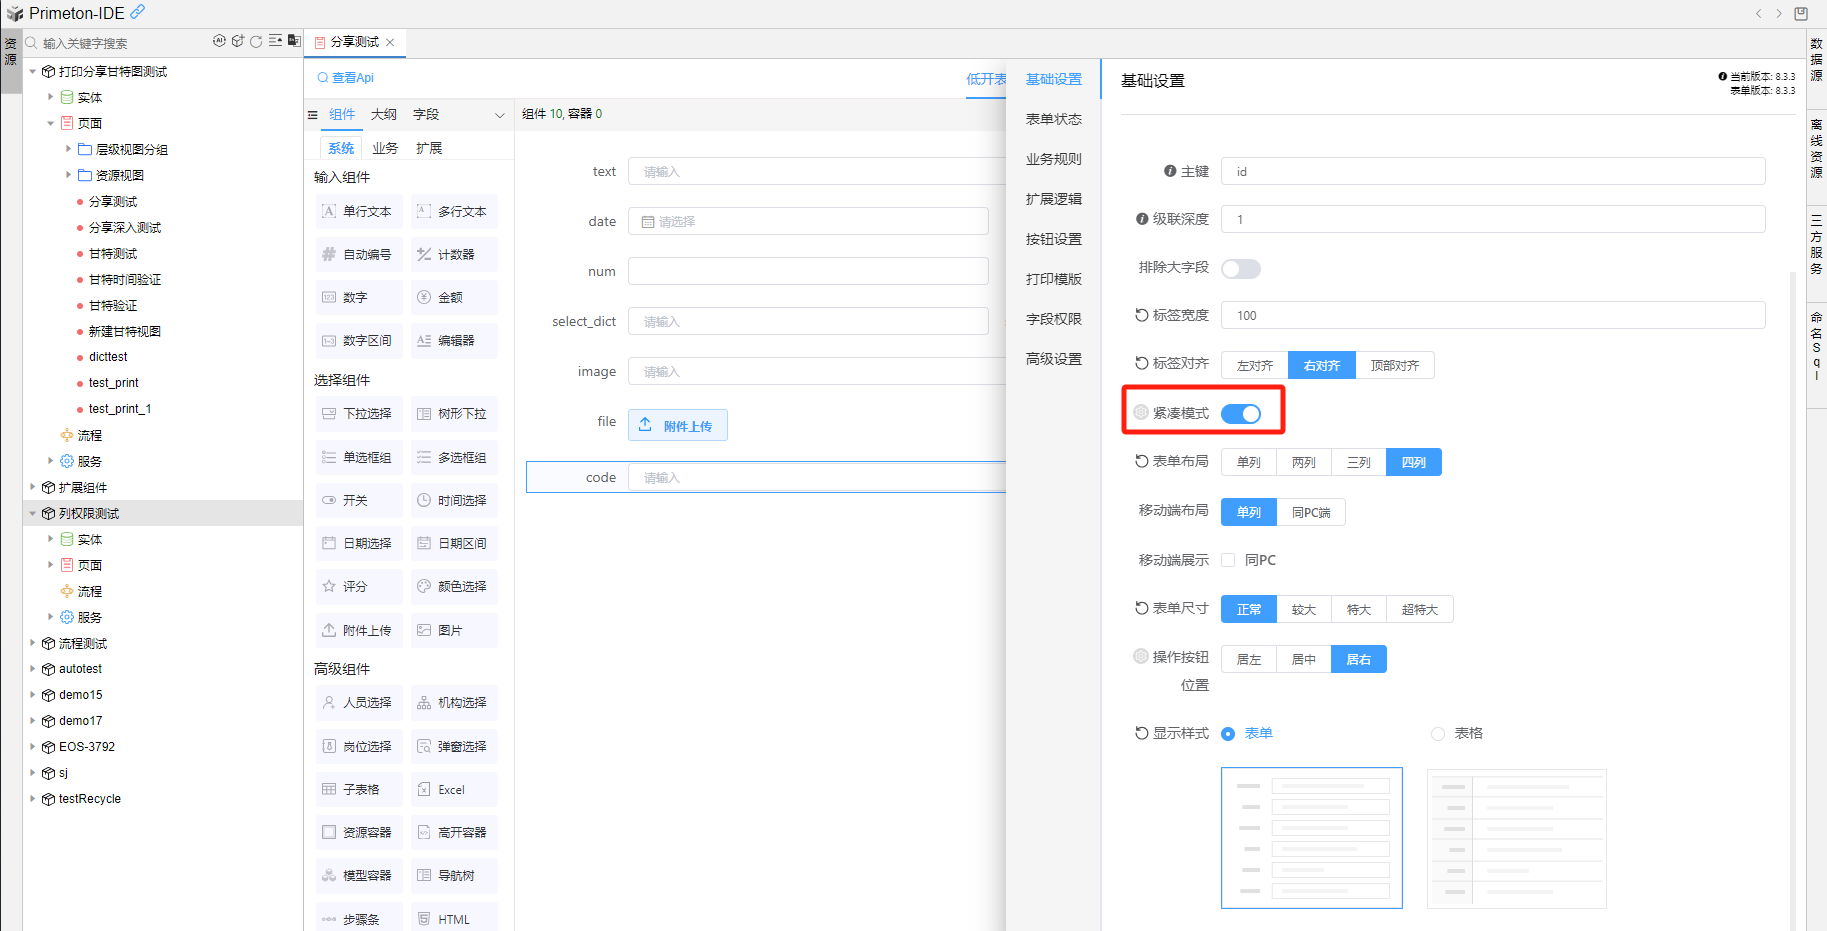This screenshot has width=1827, height=931.
Task: Click the AI assistant icon in resource toolbar
Action: tap(219, 41)
